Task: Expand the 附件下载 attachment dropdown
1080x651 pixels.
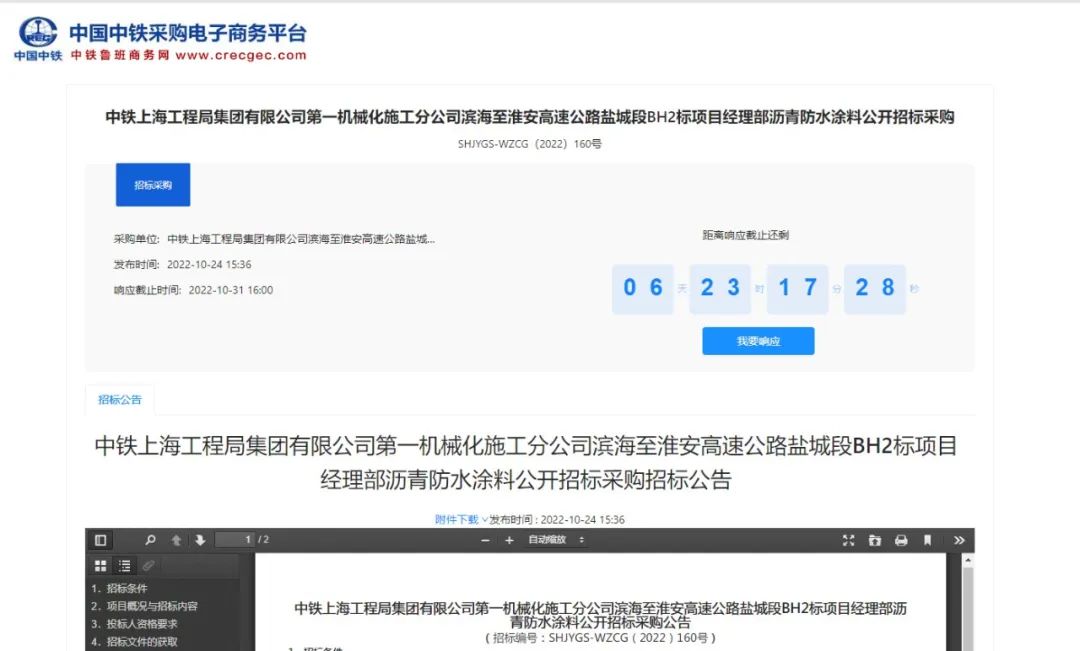Action: click(461, 519)
